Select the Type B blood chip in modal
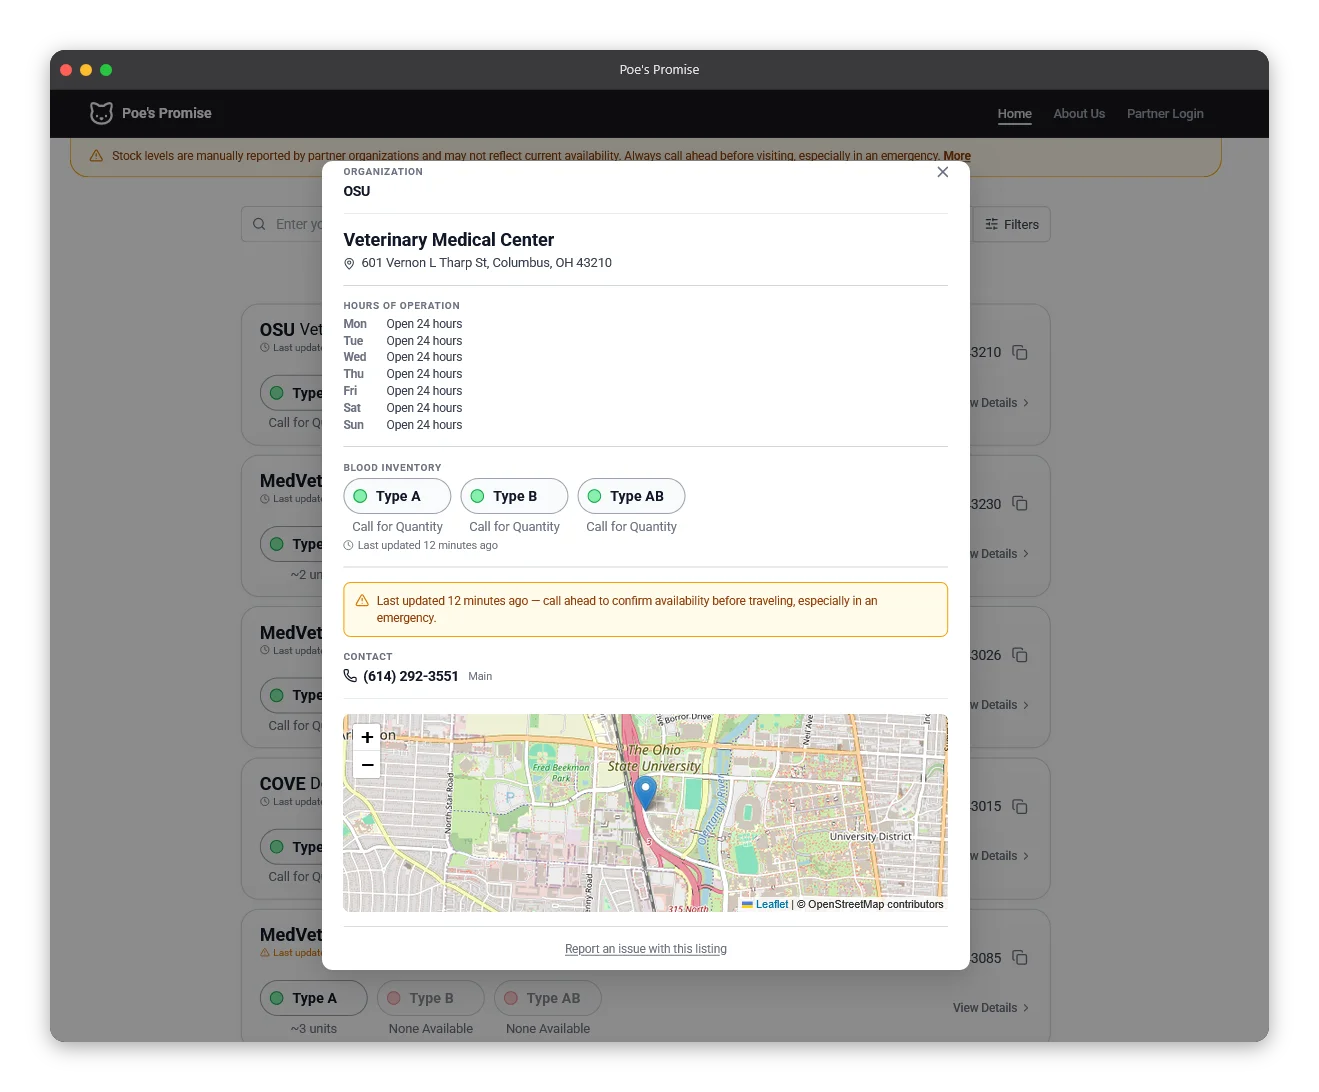The width and height of the screenshot is (1319, 1092). coord(514,496)
